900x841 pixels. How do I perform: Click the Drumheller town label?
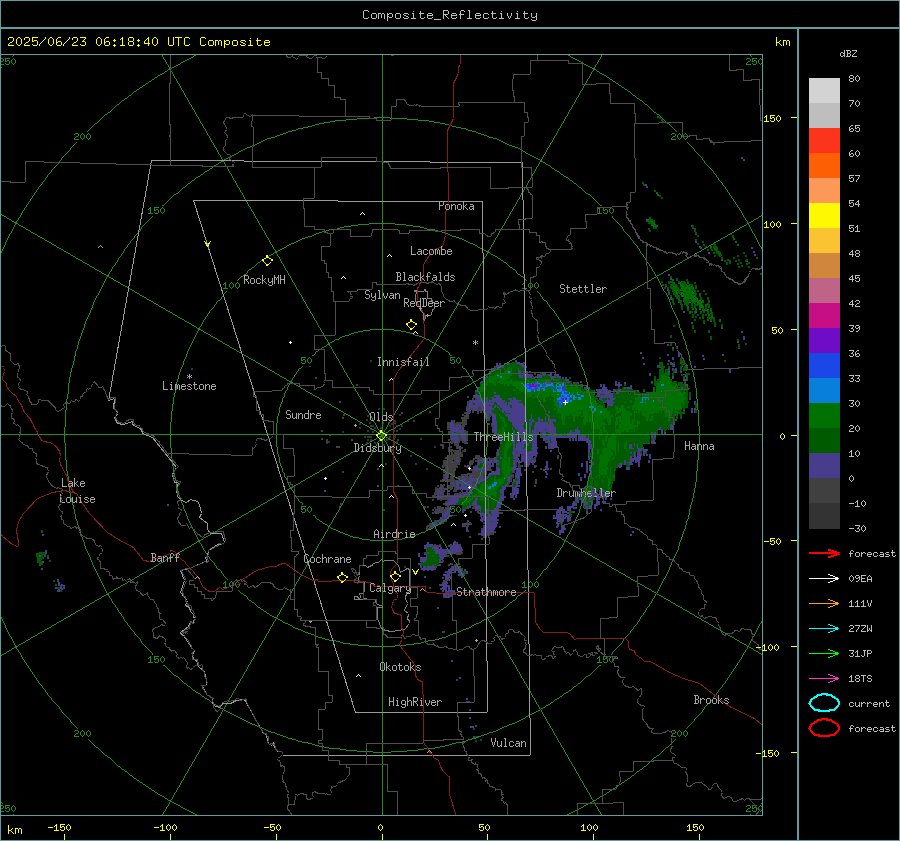(586, 493)
